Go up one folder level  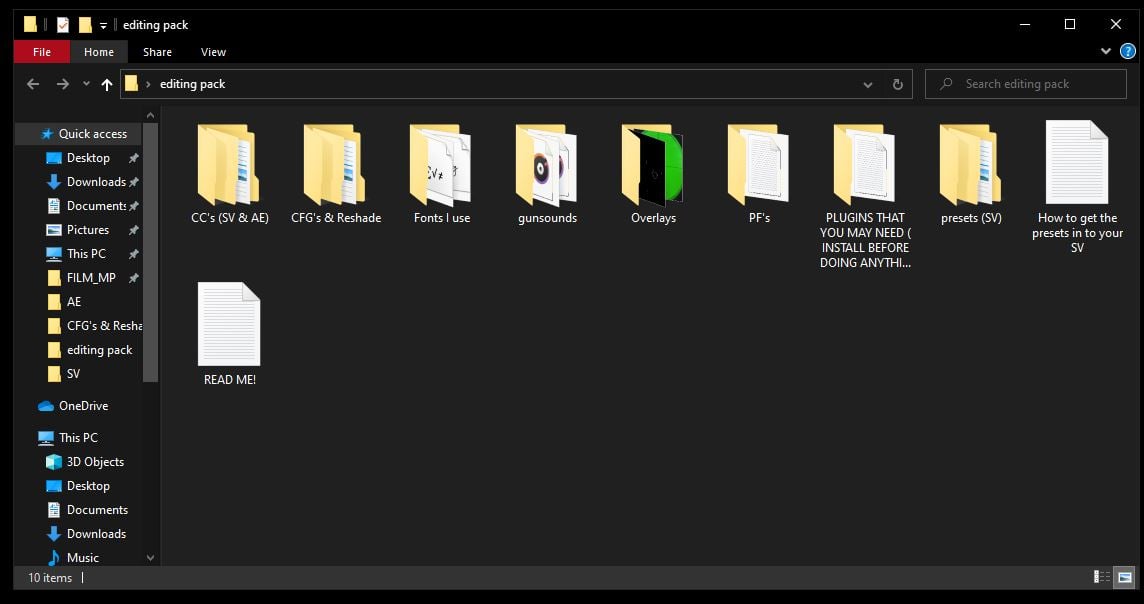[107, 85]
